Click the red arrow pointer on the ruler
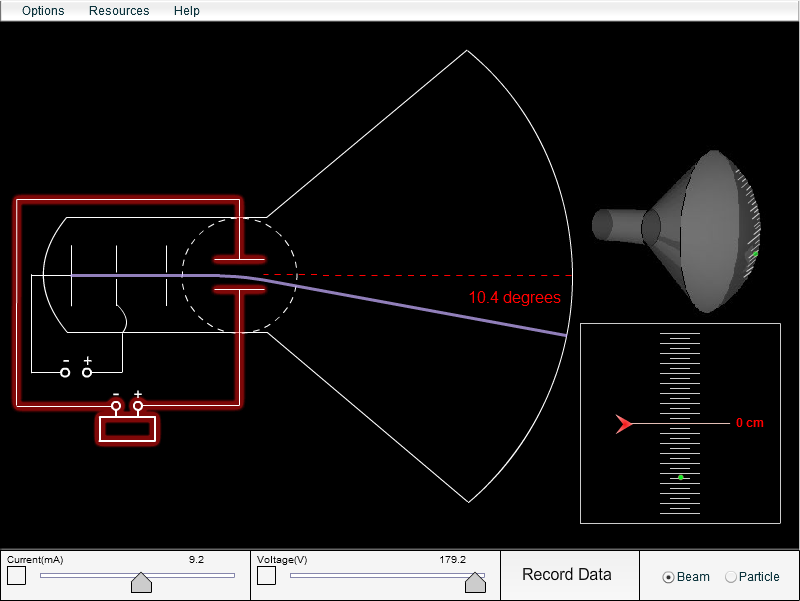The width and height of the screenshot is (800, 601). click(x=623, y=424)
